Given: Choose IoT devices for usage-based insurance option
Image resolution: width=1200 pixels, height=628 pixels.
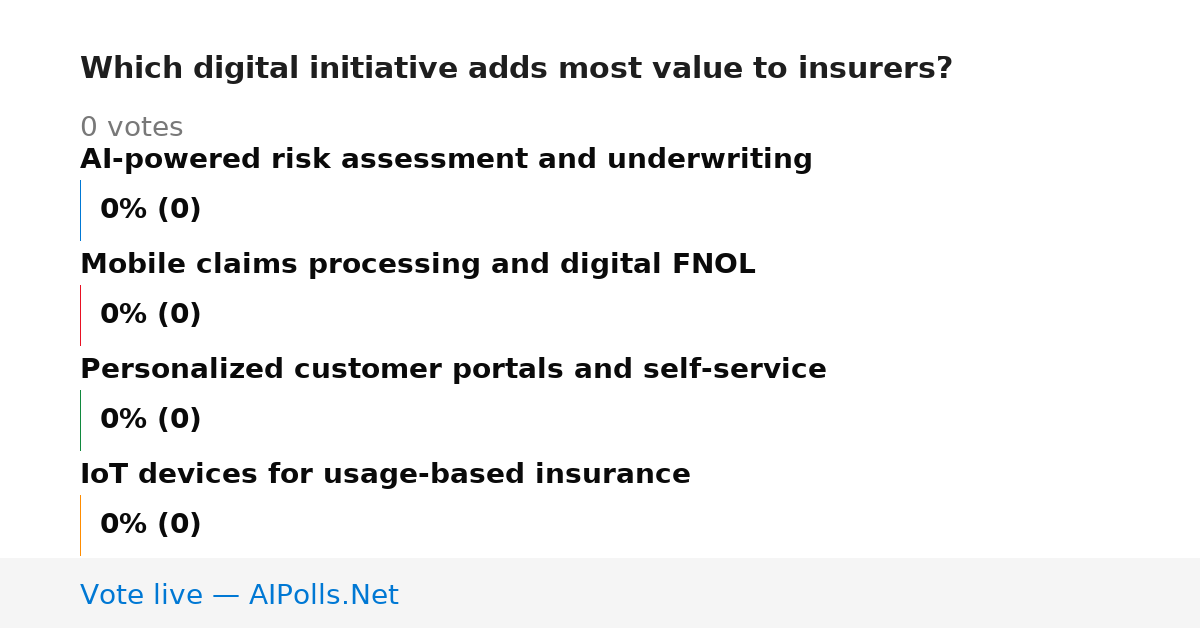Looking at the screenshot, I should (385, 475).
